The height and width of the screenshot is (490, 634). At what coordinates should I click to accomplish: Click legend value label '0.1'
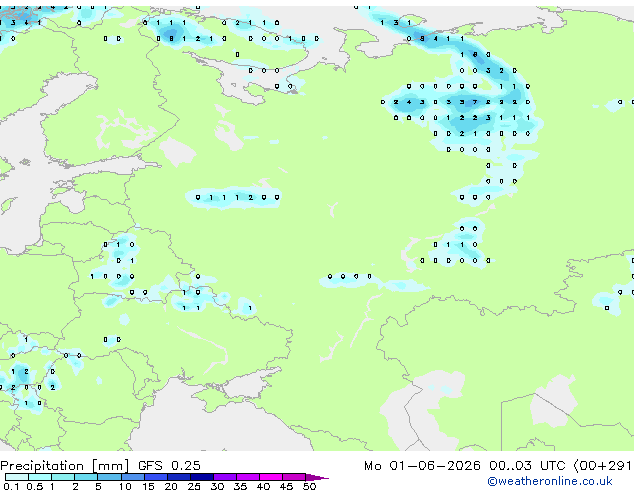coord(11,486)
